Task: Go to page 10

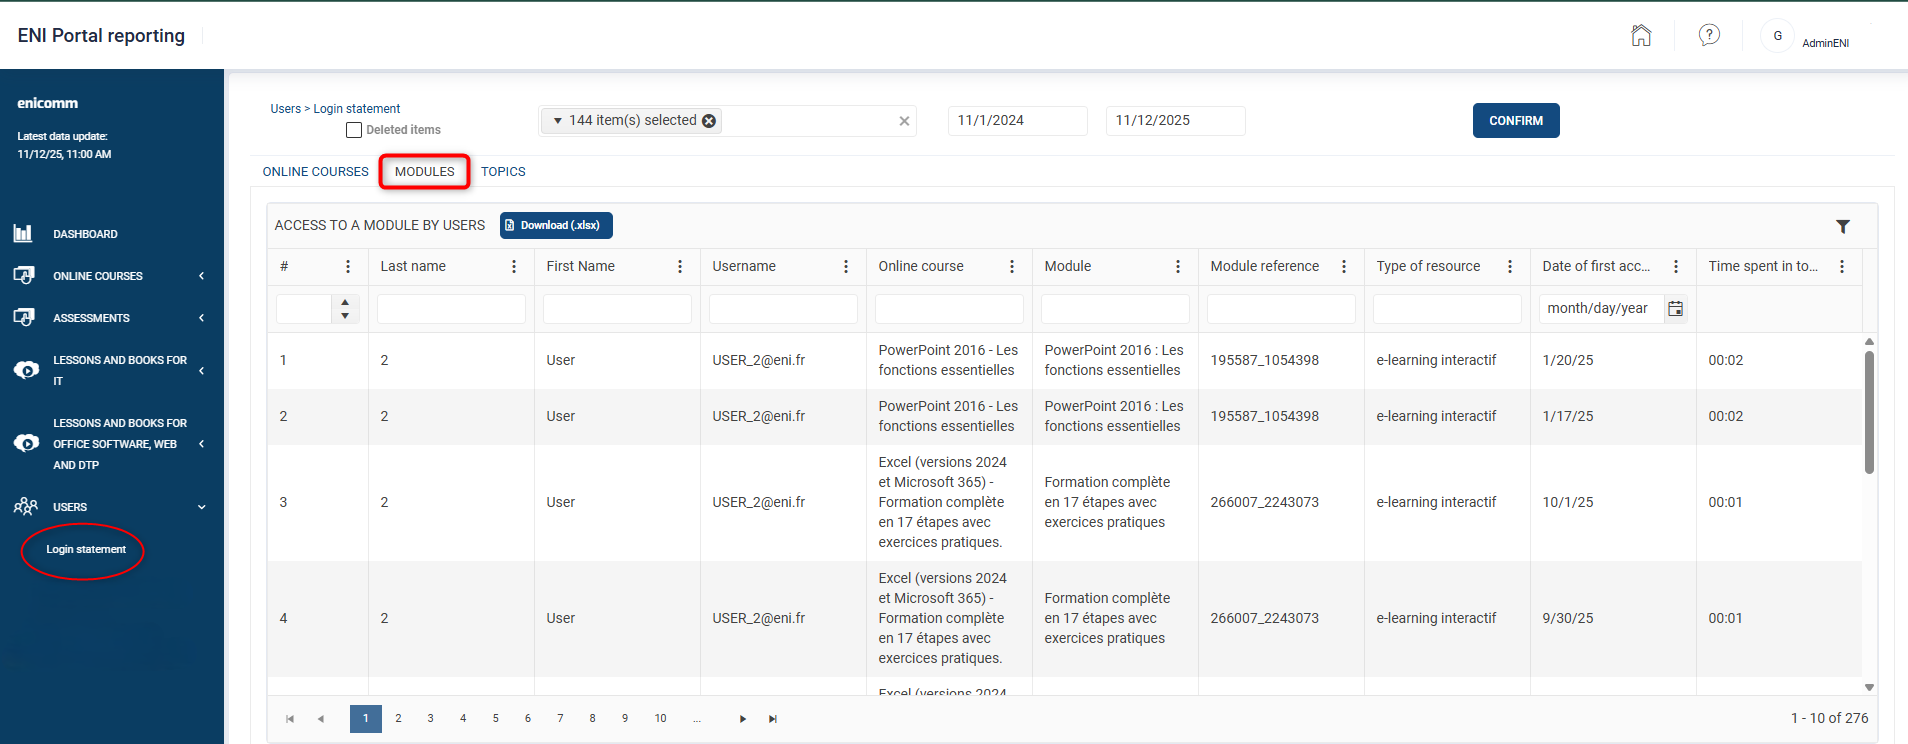Action: 661,719
